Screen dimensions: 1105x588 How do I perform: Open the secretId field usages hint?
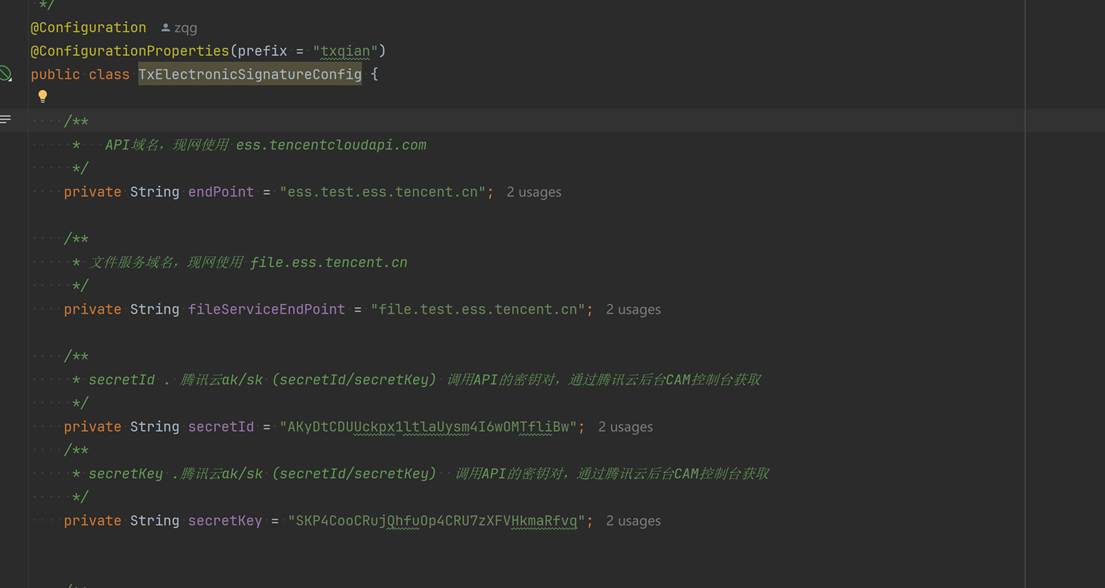625,427
